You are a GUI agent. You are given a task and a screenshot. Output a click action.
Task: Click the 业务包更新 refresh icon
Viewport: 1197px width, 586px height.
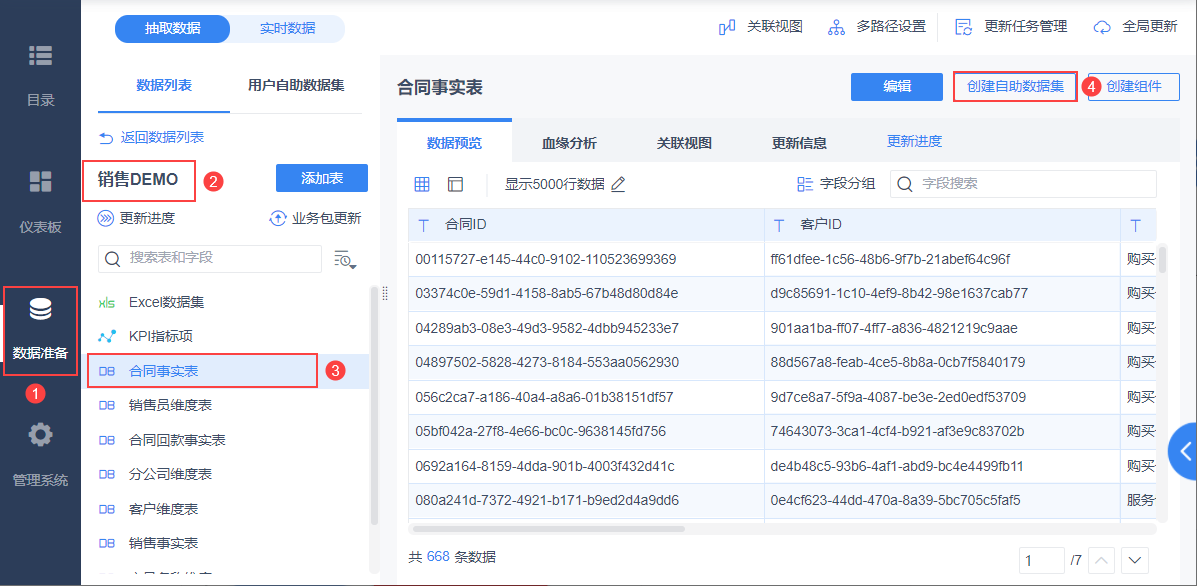pos(277,218)
